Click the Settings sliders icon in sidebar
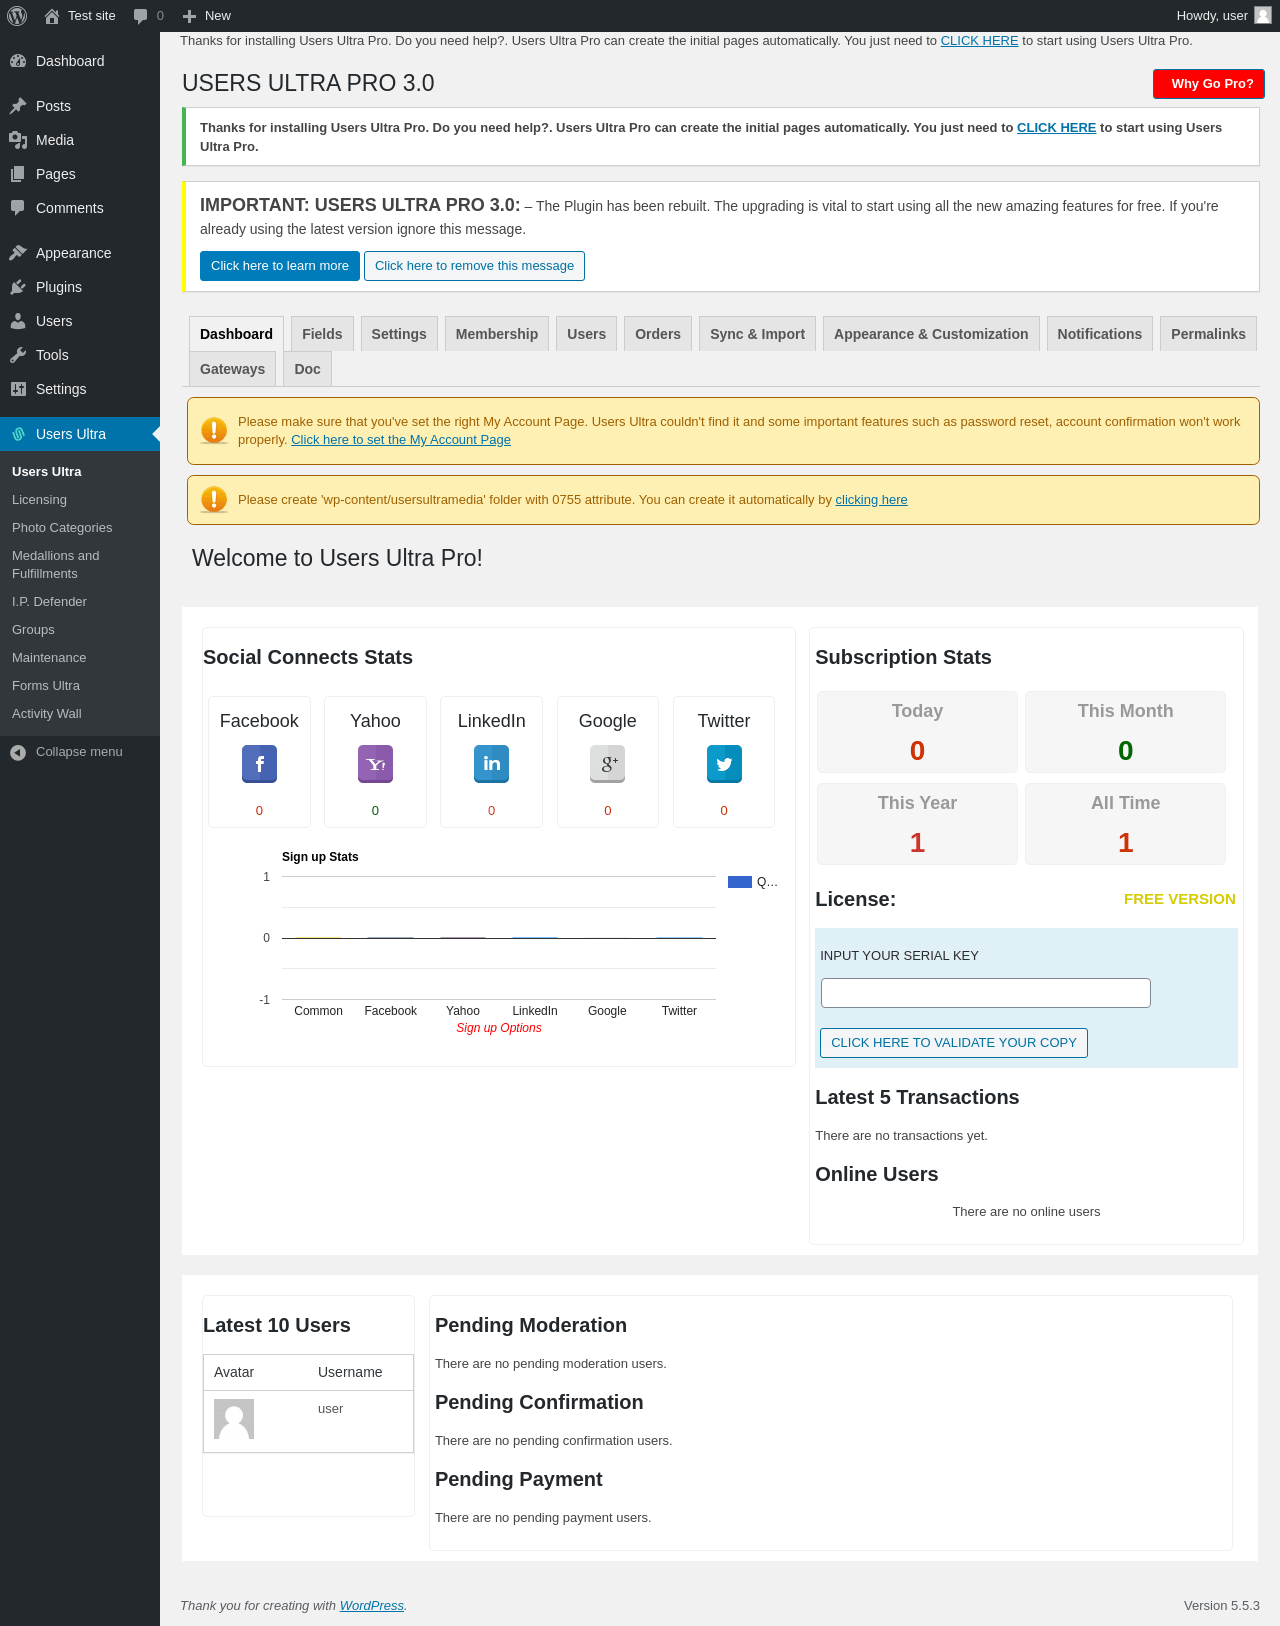Image resolution: width=1280 pixels, height=1626 pixels. (x=18, y=389)
